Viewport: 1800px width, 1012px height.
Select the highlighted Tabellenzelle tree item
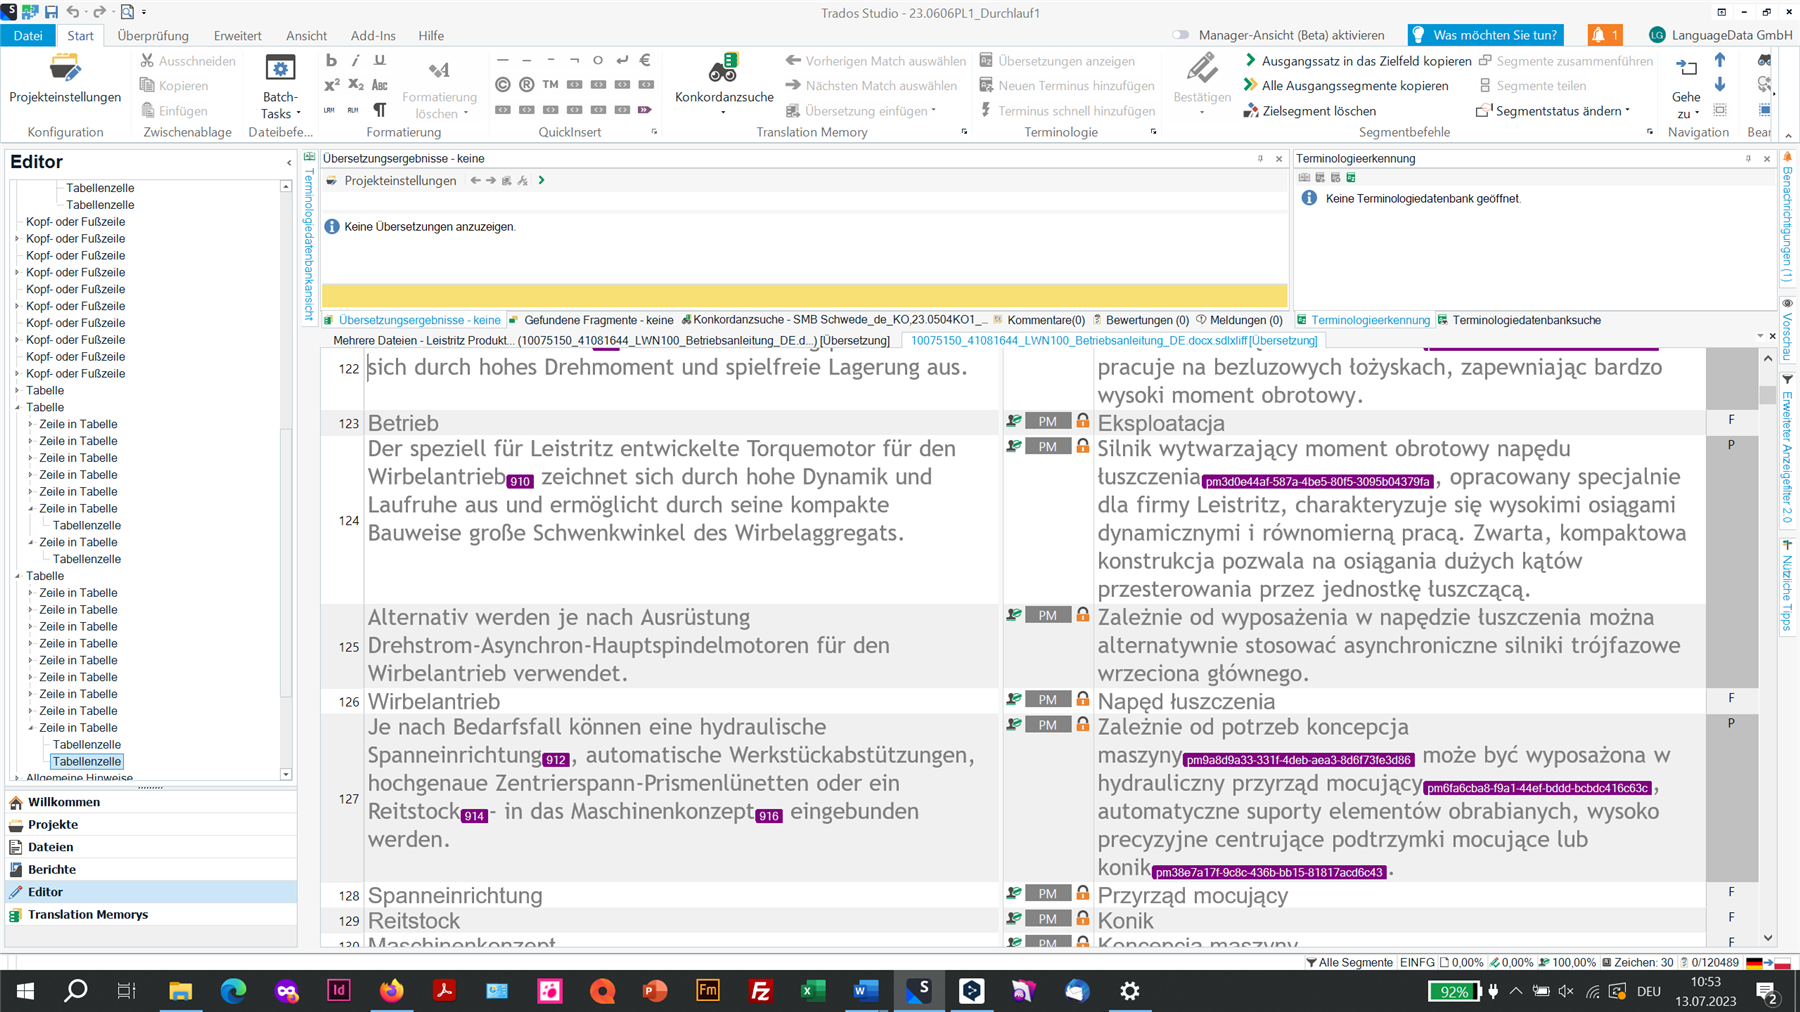(x=87, y=761)
